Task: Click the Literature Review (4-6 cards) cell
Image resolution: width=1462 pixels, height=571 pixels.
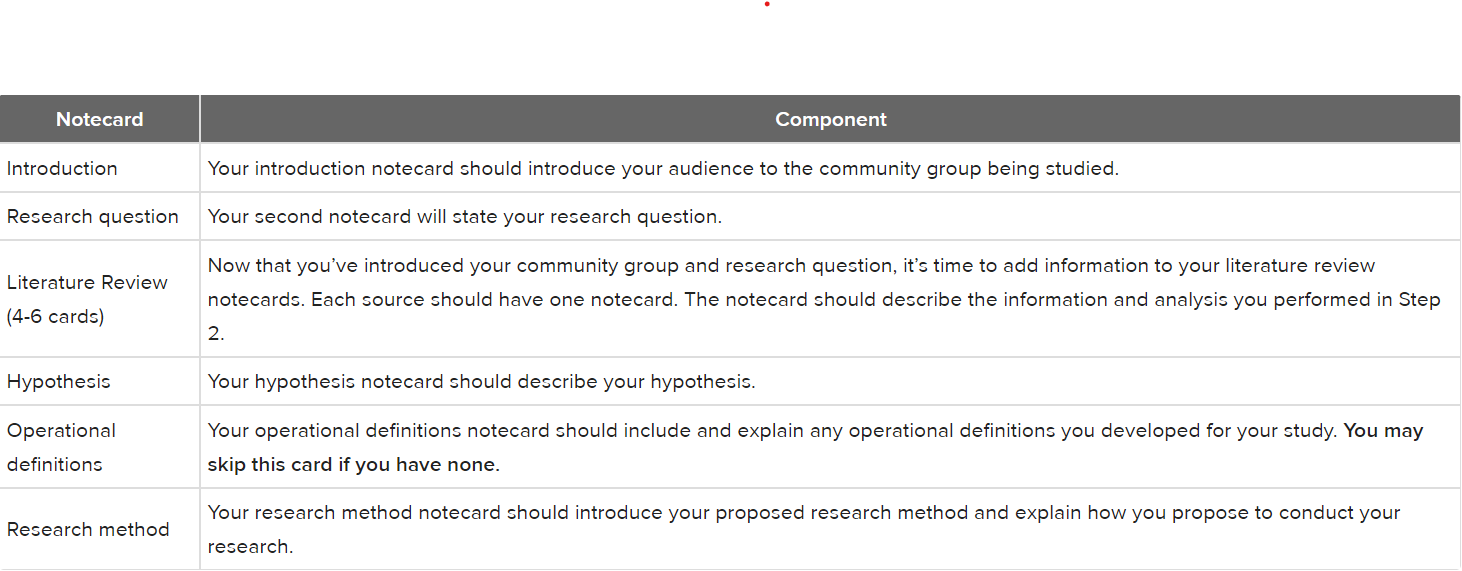Action: coord(100,299)
